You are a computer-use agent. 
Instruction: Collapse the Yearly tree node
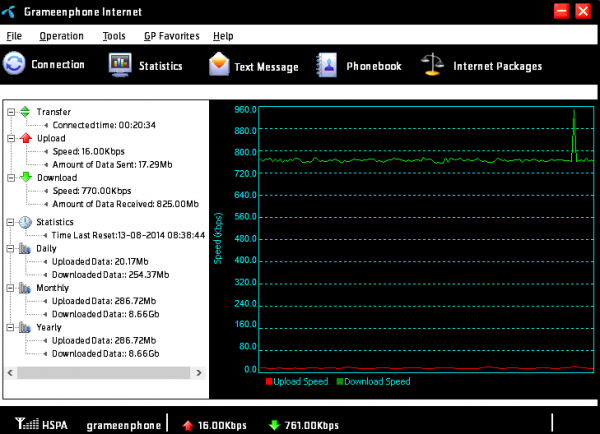10,327
